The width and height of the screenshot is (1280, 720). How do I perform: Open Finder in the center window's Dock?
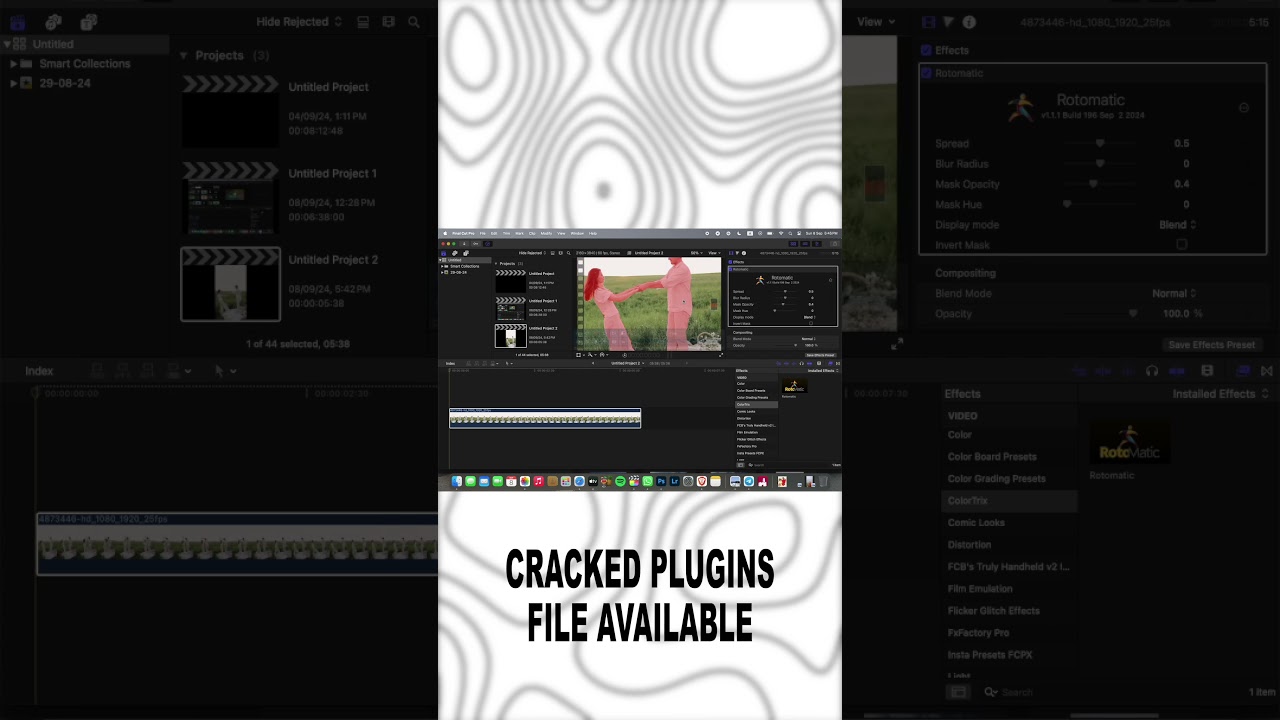(x=457, y=481)
